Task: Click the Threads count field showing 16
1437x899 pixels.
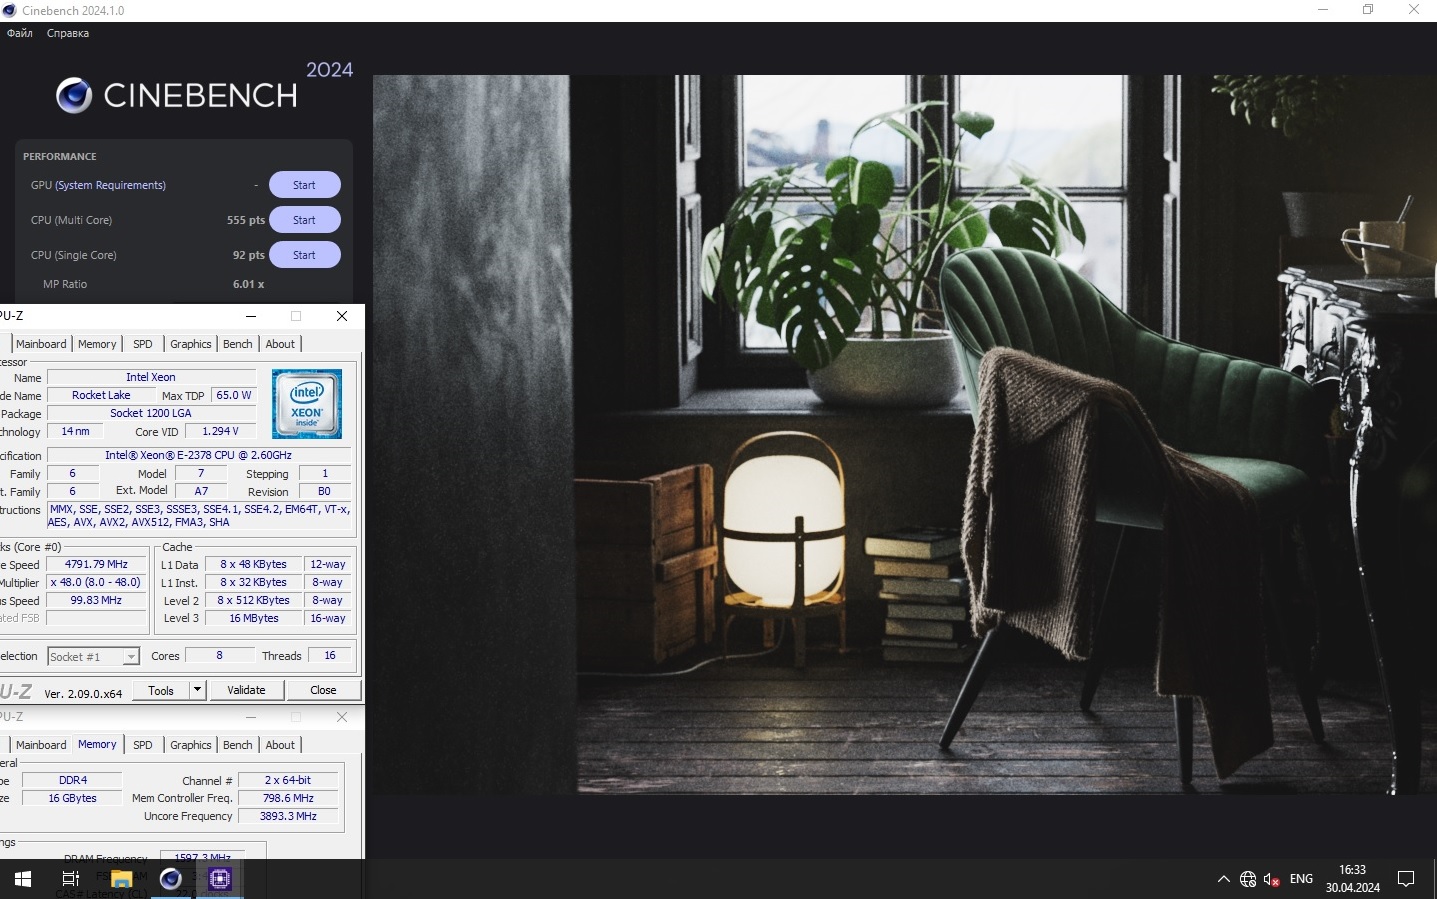Action: (x=330, y=656)
